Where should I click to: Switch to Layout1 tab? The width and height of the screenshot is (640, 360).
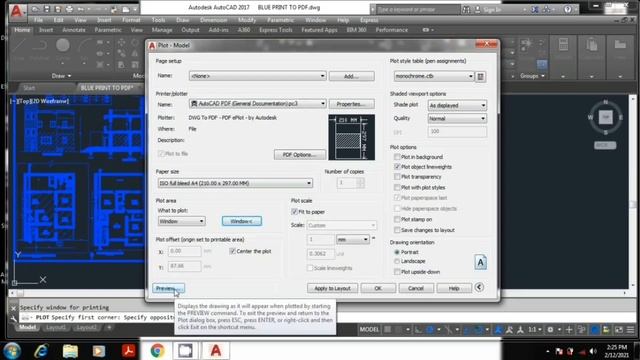point(56,327)
